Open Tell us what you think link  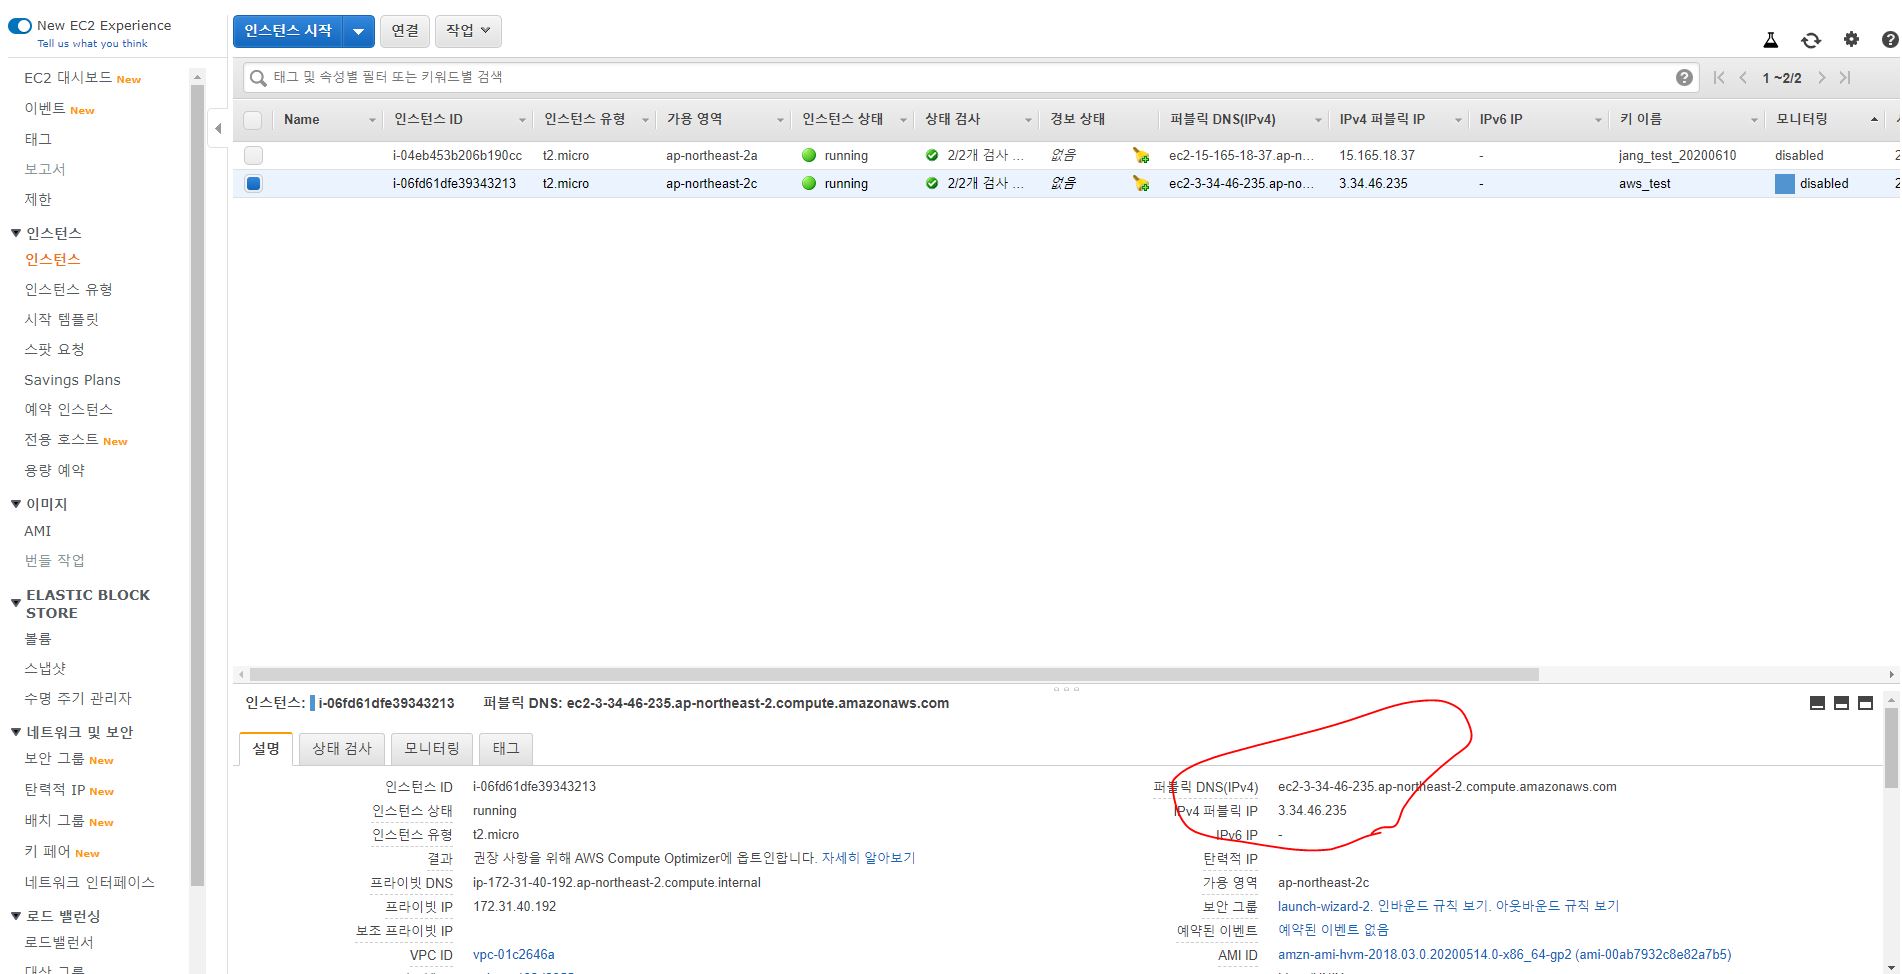[92, 43]
